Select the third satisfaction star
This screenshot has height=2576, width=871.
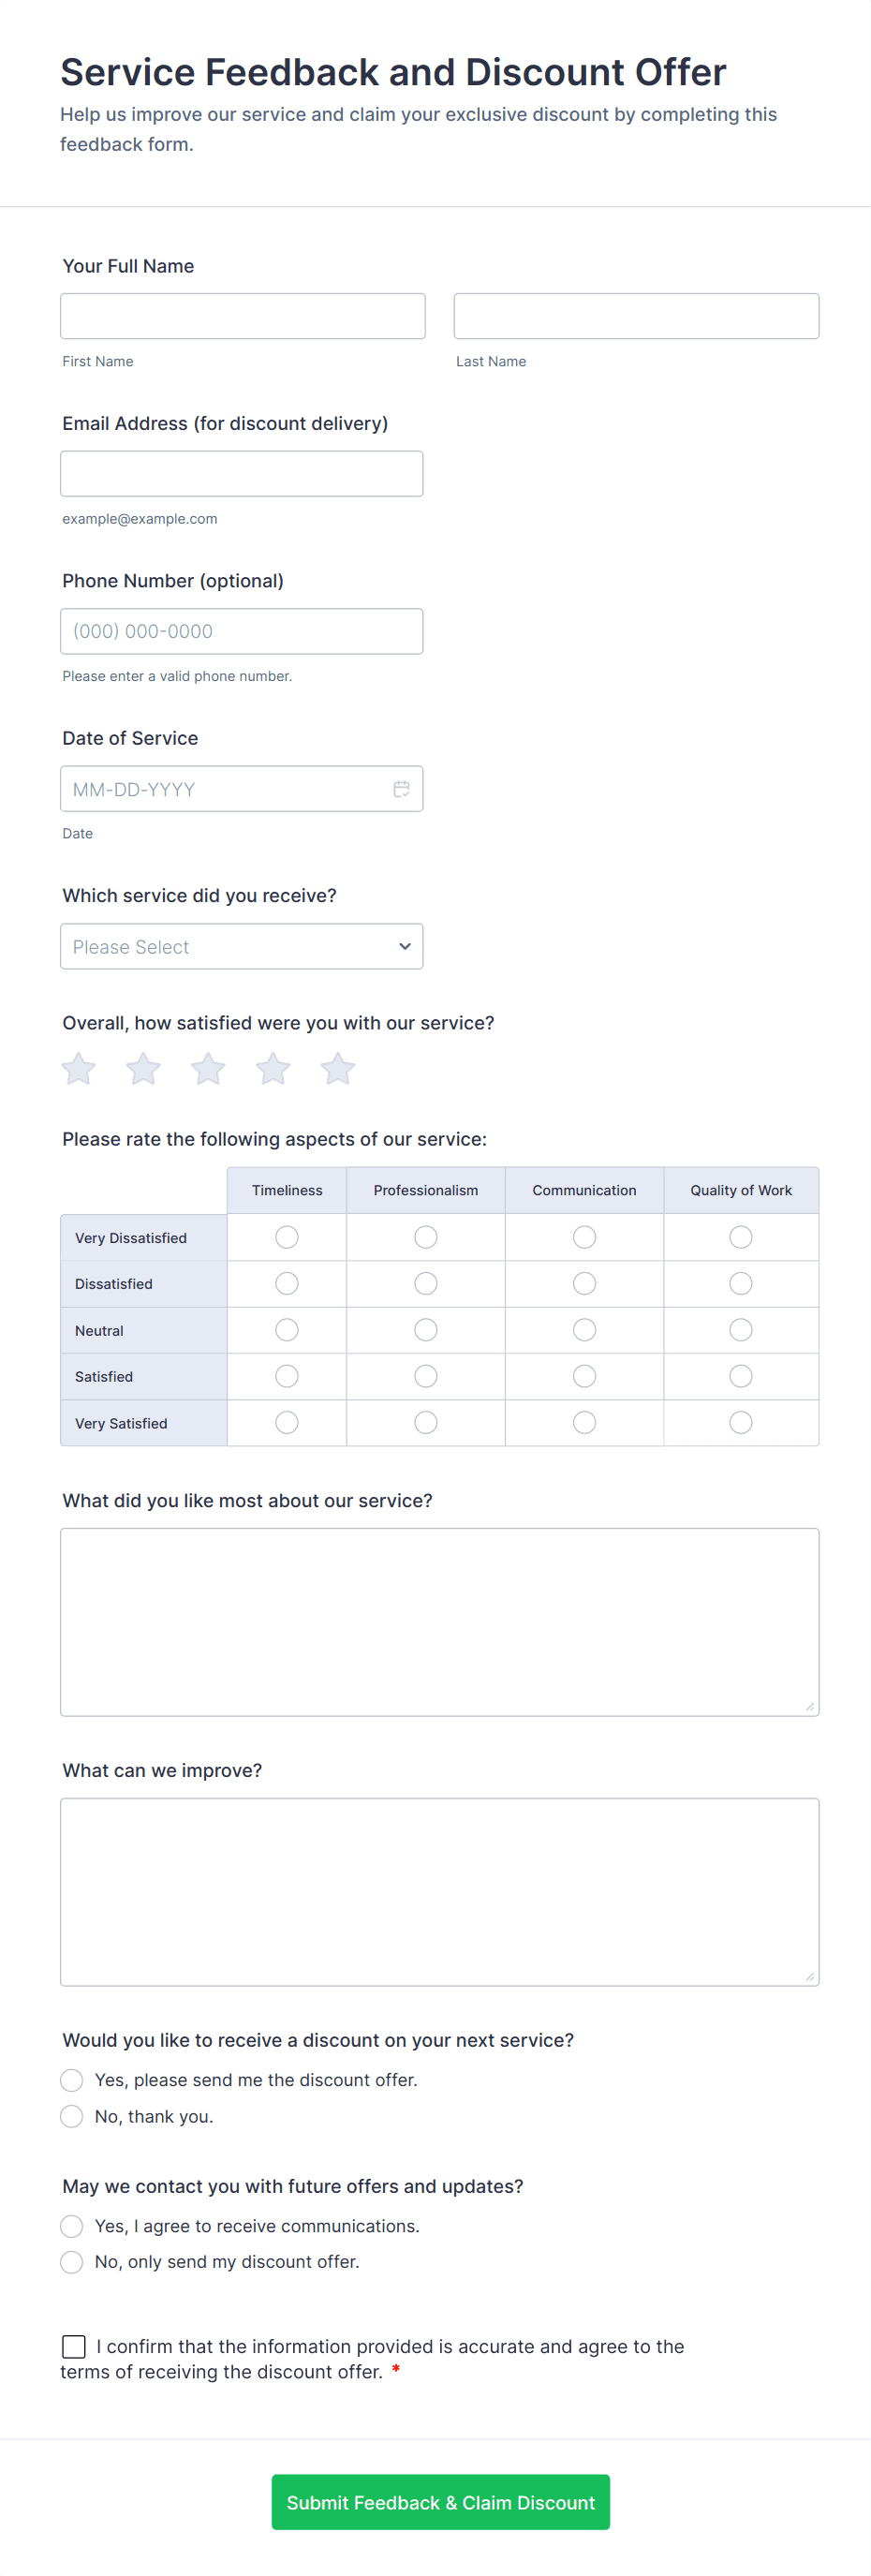[208, 1069]
